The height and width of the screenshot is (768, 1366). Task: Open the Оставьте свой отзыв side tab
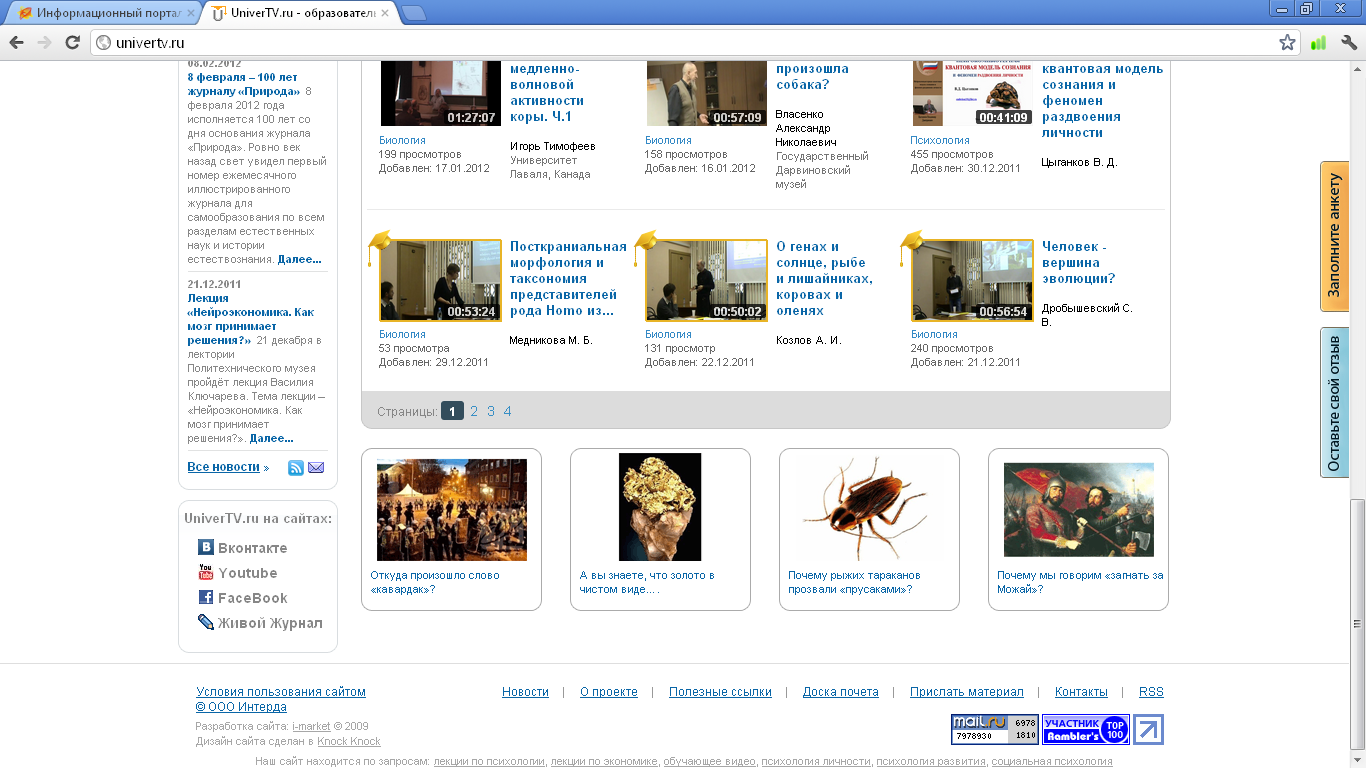pos(1334,402)
